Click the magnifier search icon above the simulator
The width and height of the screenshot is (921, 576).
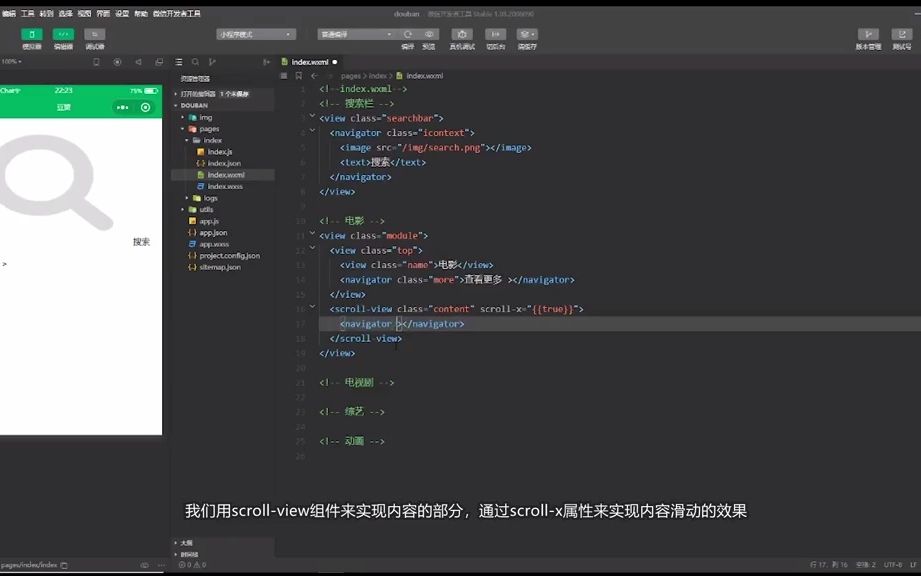(x=195, y=62)
